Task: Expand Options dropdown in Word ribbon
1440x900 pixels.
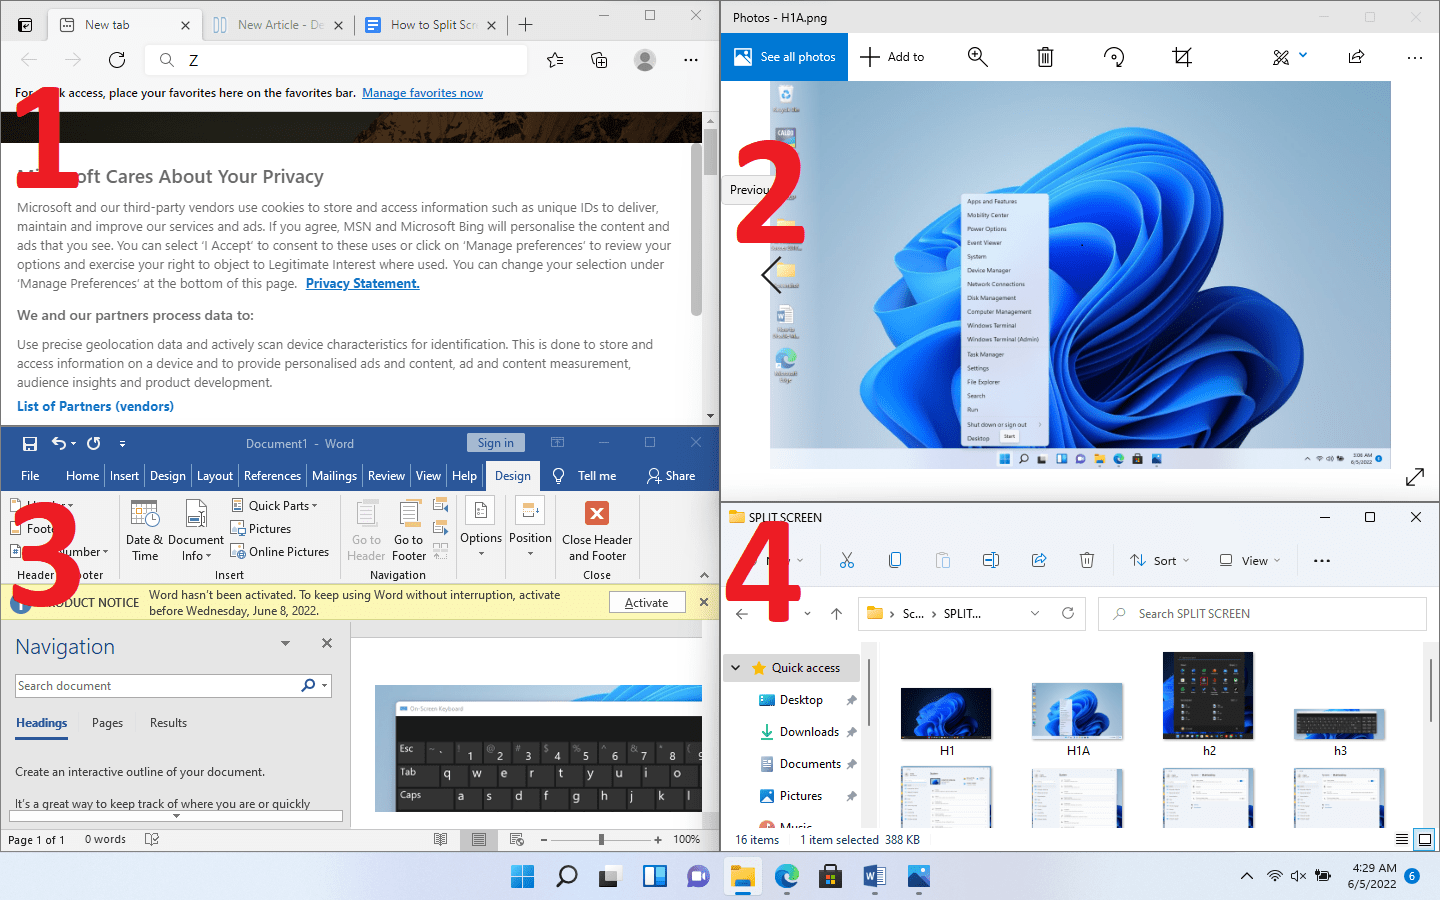Action: [x=481, y=530]
